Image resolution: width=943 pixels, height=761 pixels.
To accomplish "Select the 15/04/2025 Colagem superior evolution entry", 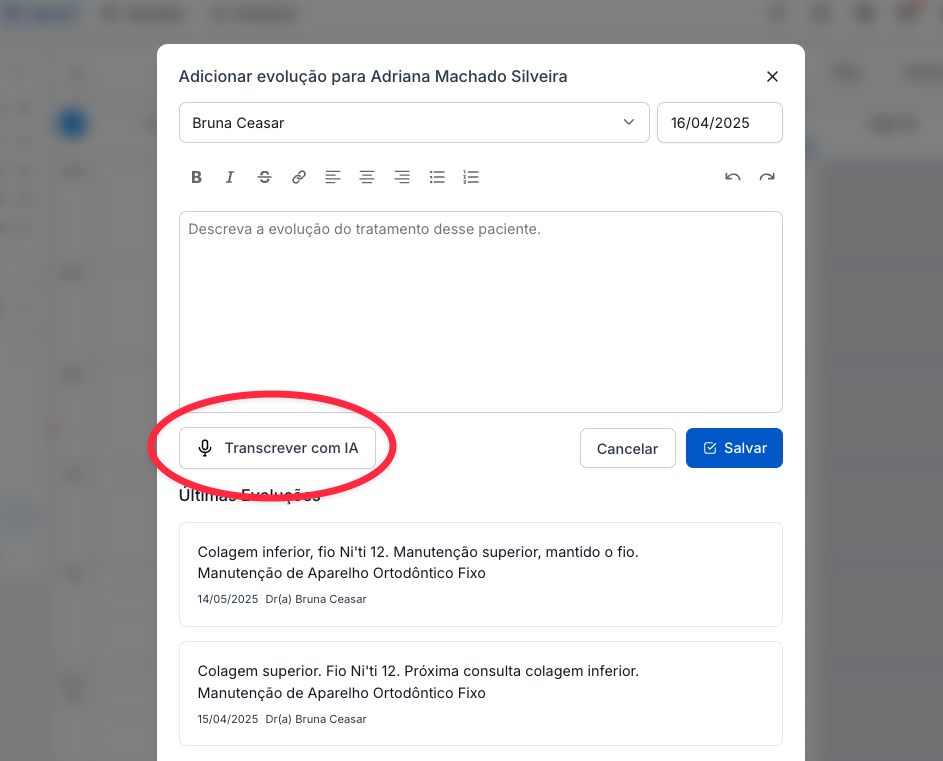I will coord(480,693).
